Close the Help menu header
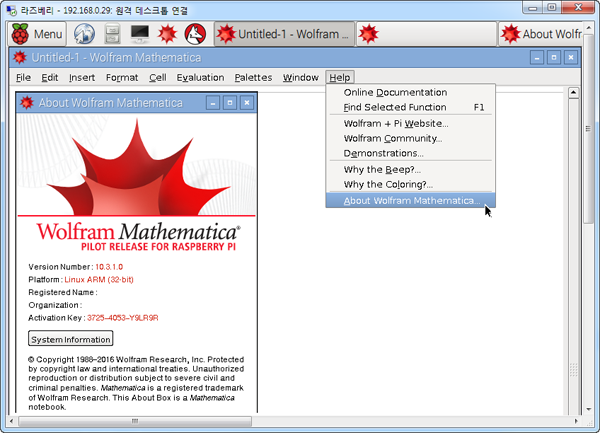The width and height of the screenshot is (600, 433). [x=340, y=78]
